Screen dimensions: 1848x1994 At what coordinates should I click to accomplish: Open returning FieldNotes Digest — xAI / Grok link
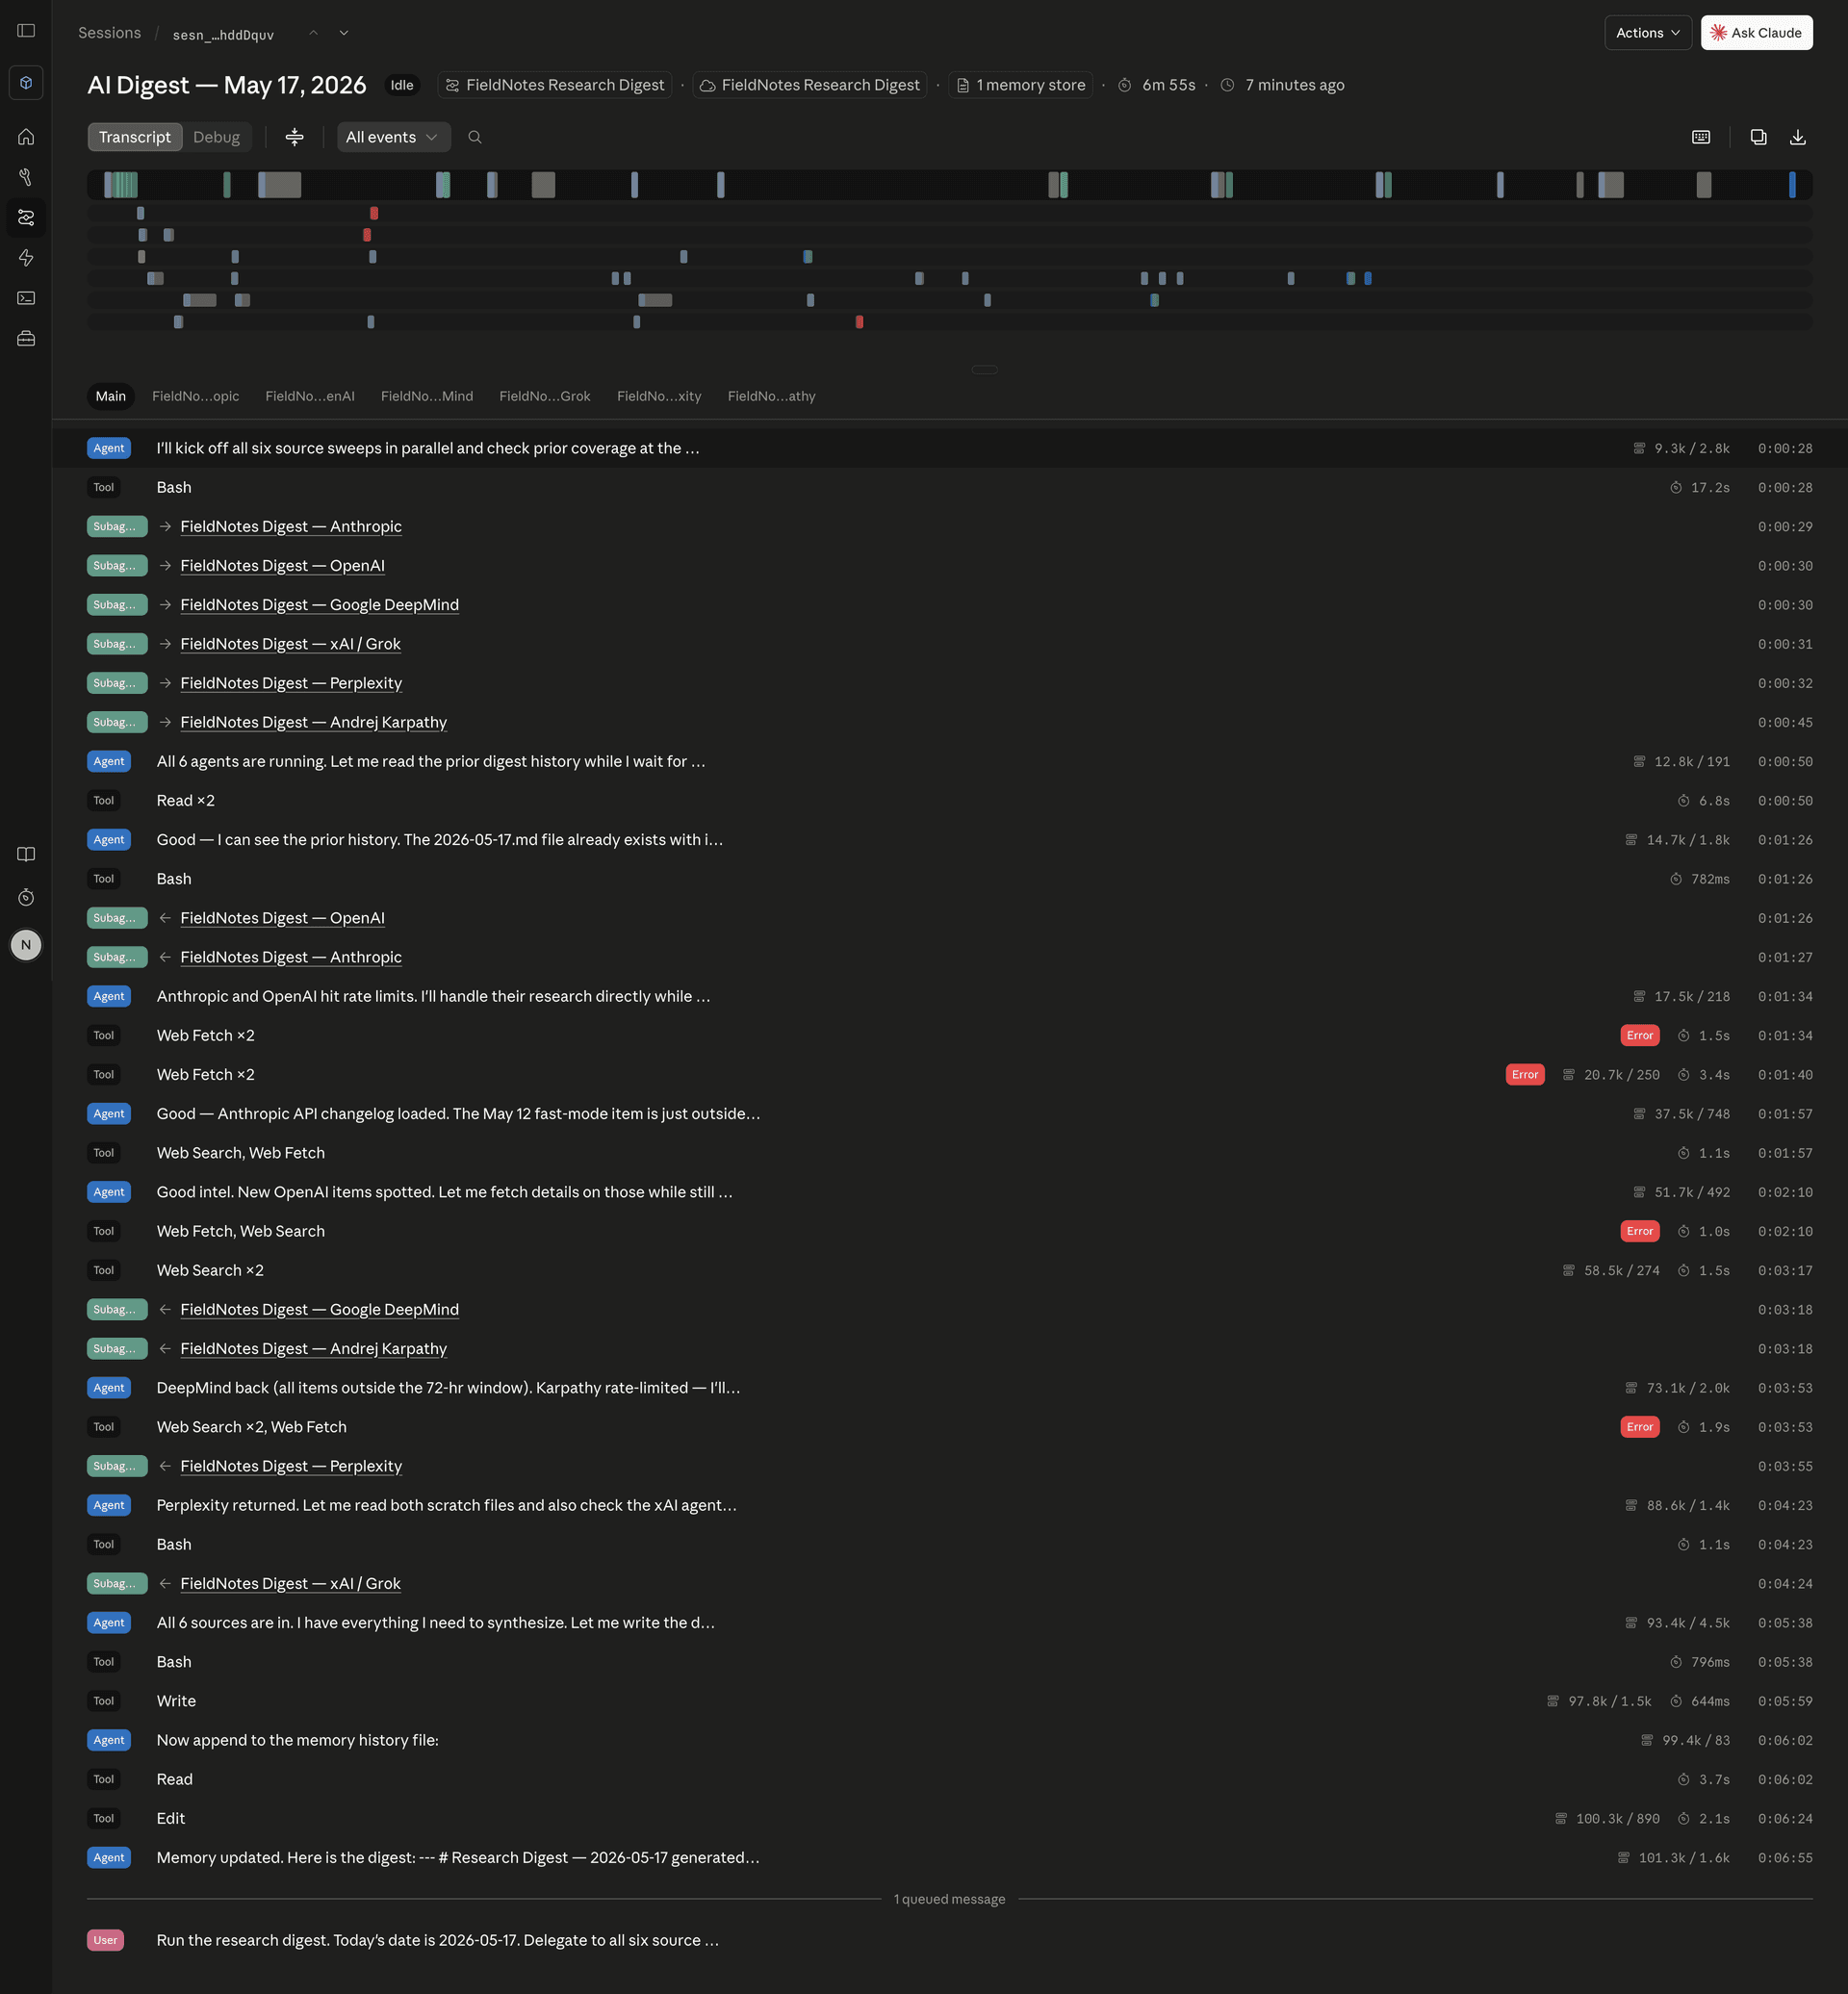click(290, 1584)
